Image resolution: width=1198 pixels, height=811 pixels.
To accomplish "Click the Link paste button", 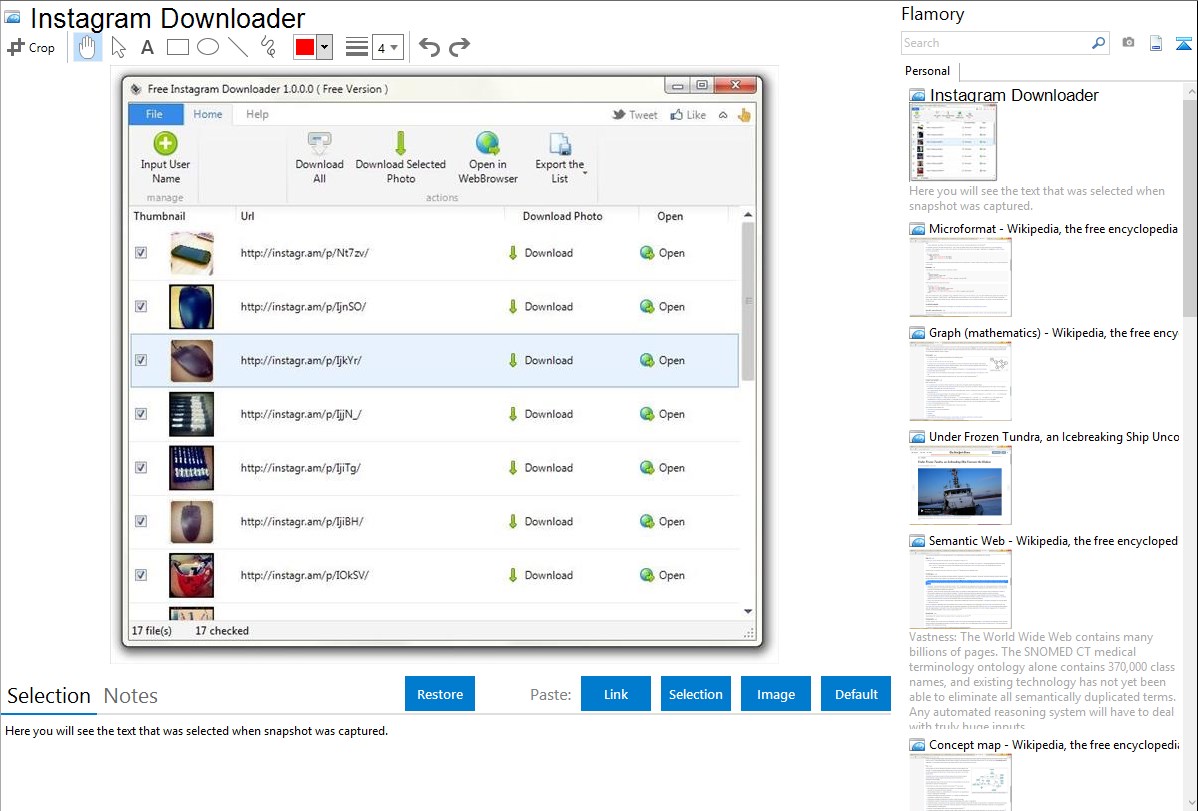I will pyautogui.click(x=616, y=694).
